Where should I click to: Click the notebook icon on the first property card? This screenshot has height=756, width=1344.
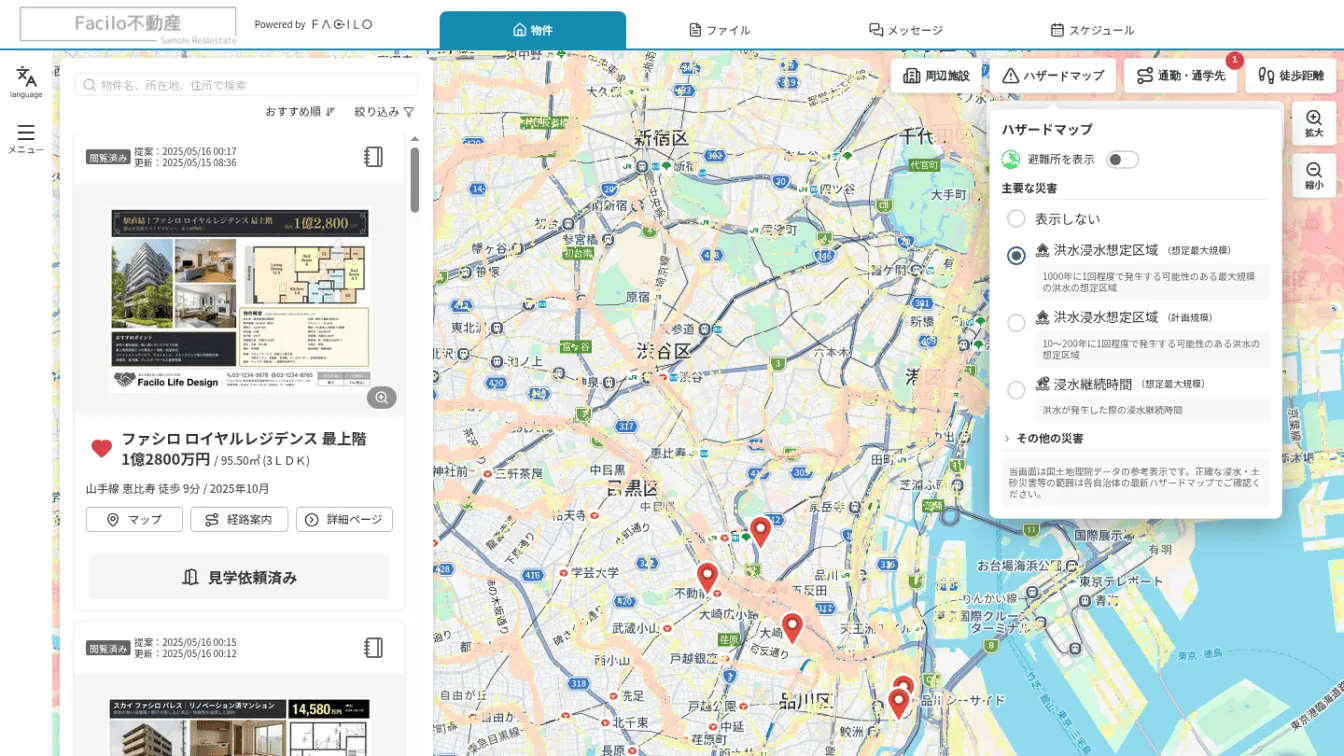[x=374, y=157]
